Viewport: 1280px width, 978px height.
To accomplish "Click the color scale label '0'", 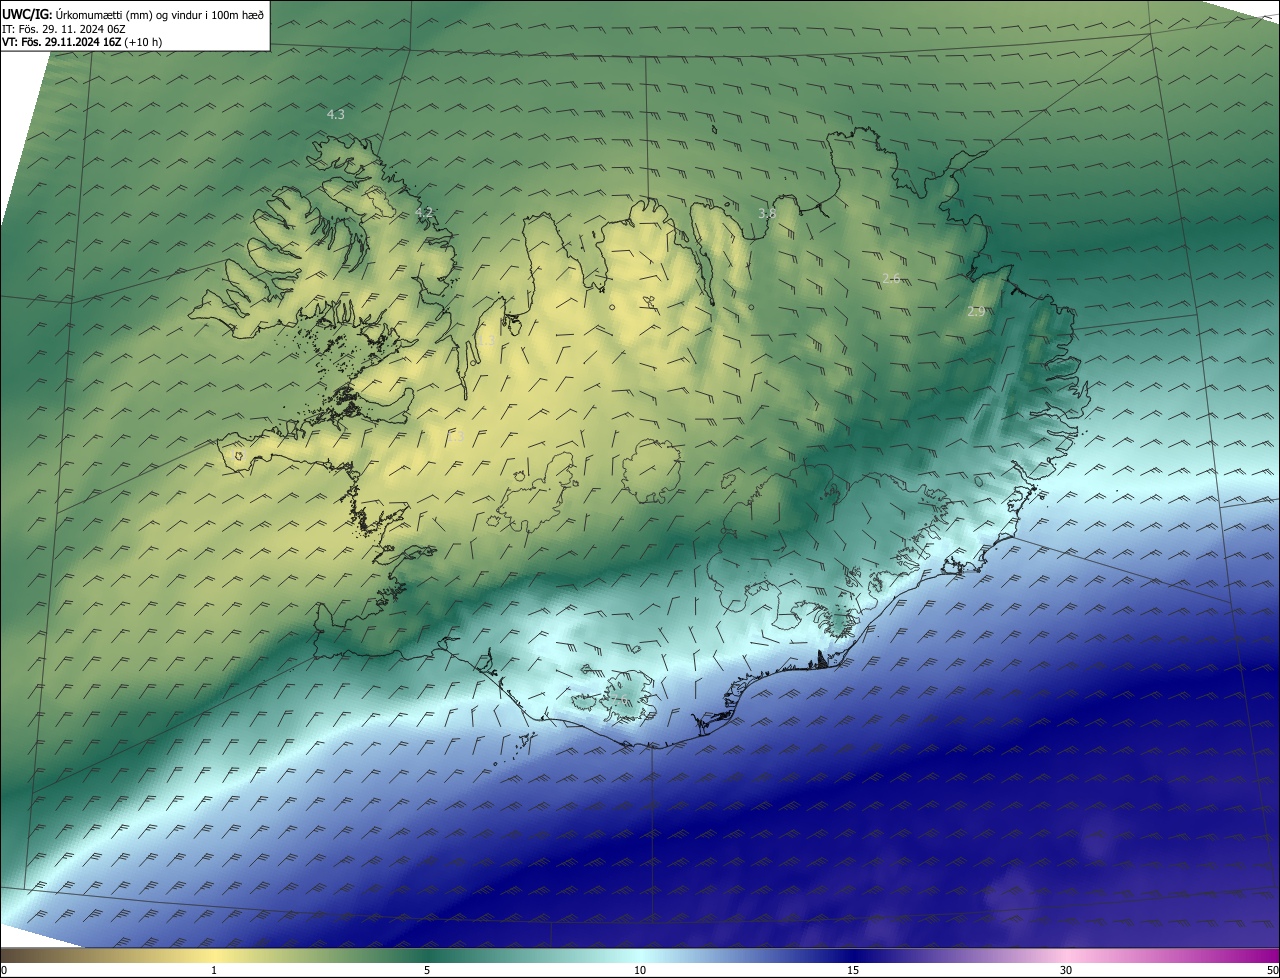I will pyautogui.click(x=3, y=970).
